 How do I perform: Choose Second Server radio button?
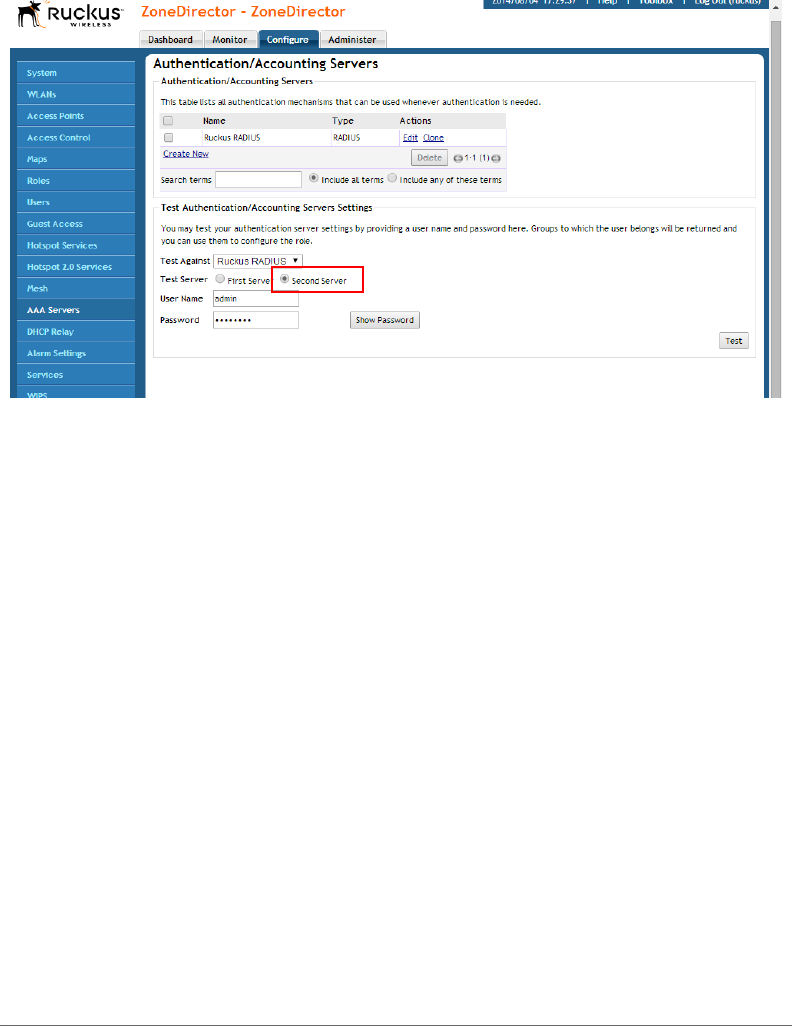[285, 279]
